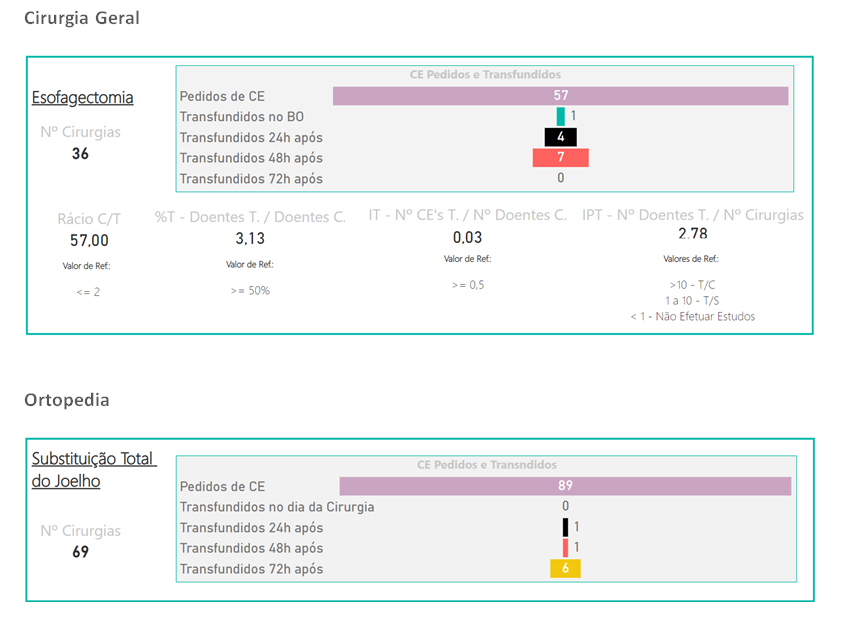Click chart title CE Pedidos e Transfundidos

pos(485,75)
